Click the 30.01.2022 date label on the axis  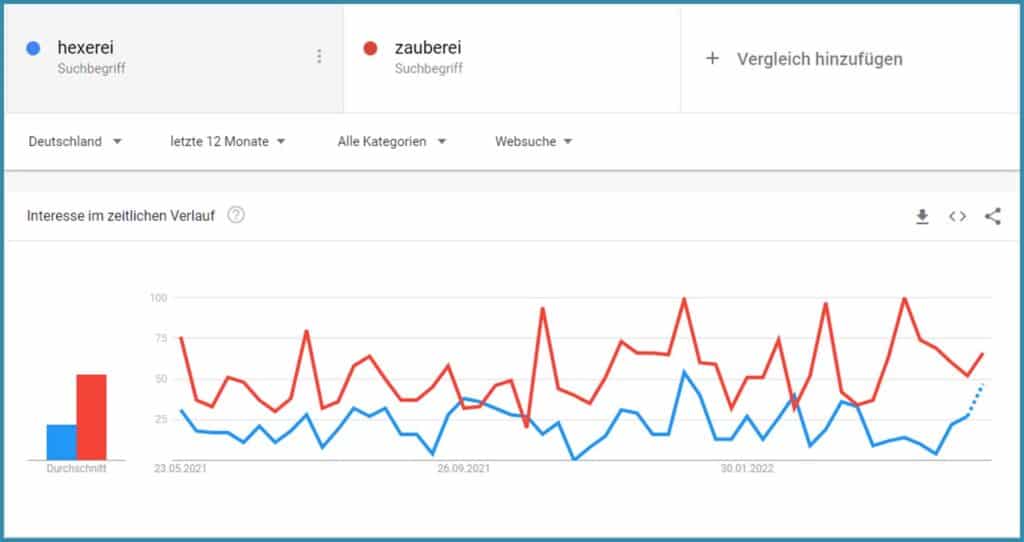pos(748,468)
